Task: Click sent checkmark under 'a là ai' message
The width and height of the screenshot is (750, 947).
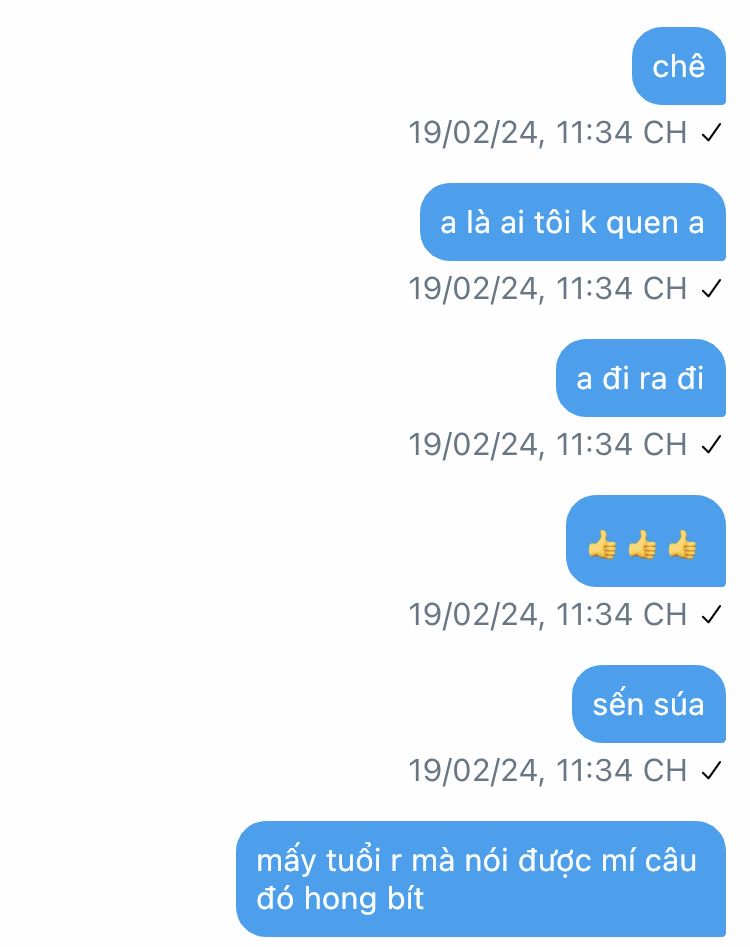Action: [x=711, y=289]
